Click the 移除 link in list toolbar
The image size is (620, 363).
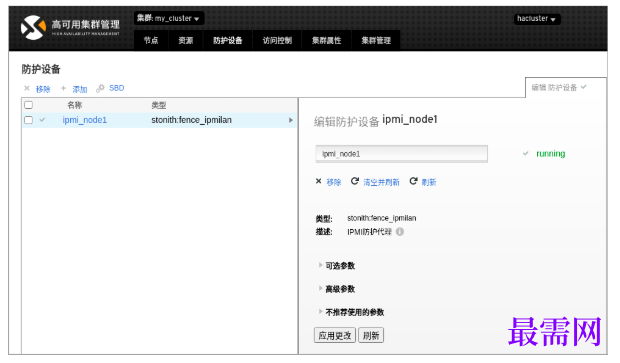43,89
